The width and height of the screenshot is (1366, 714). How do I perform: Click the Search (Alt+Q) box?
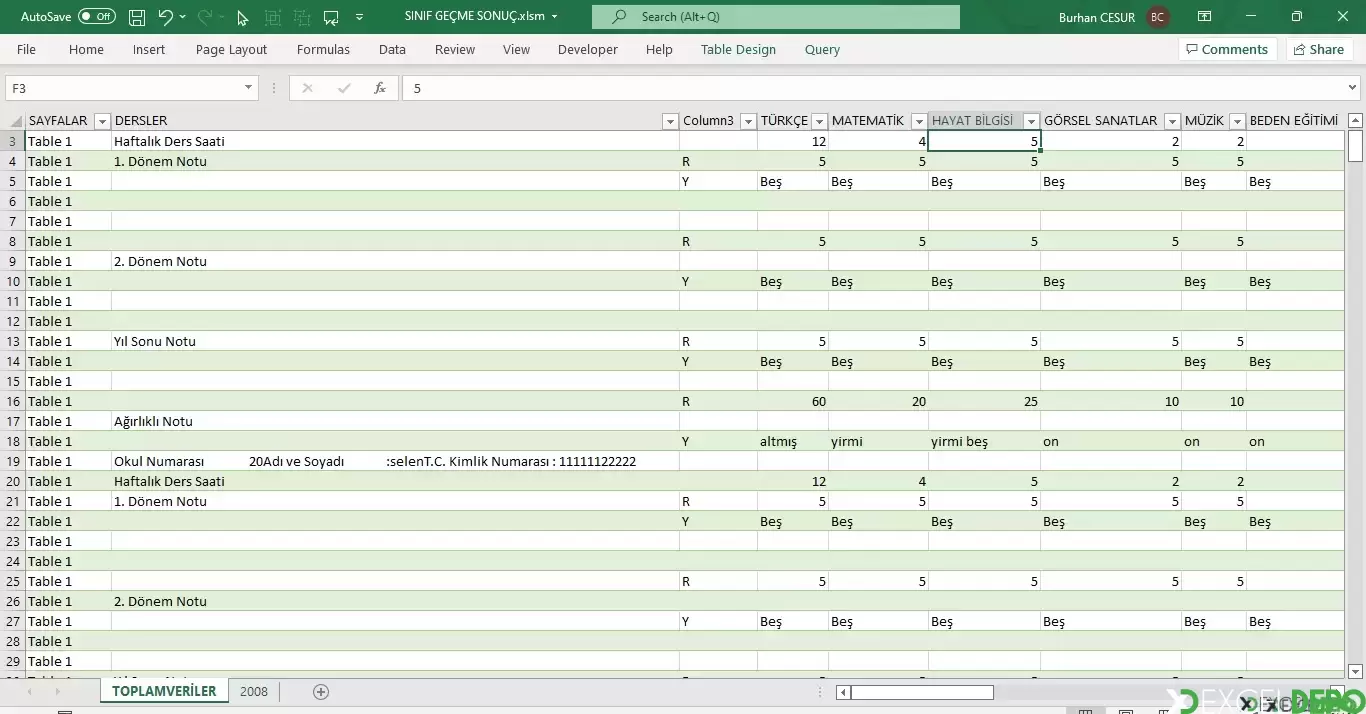tap(775, 17)
